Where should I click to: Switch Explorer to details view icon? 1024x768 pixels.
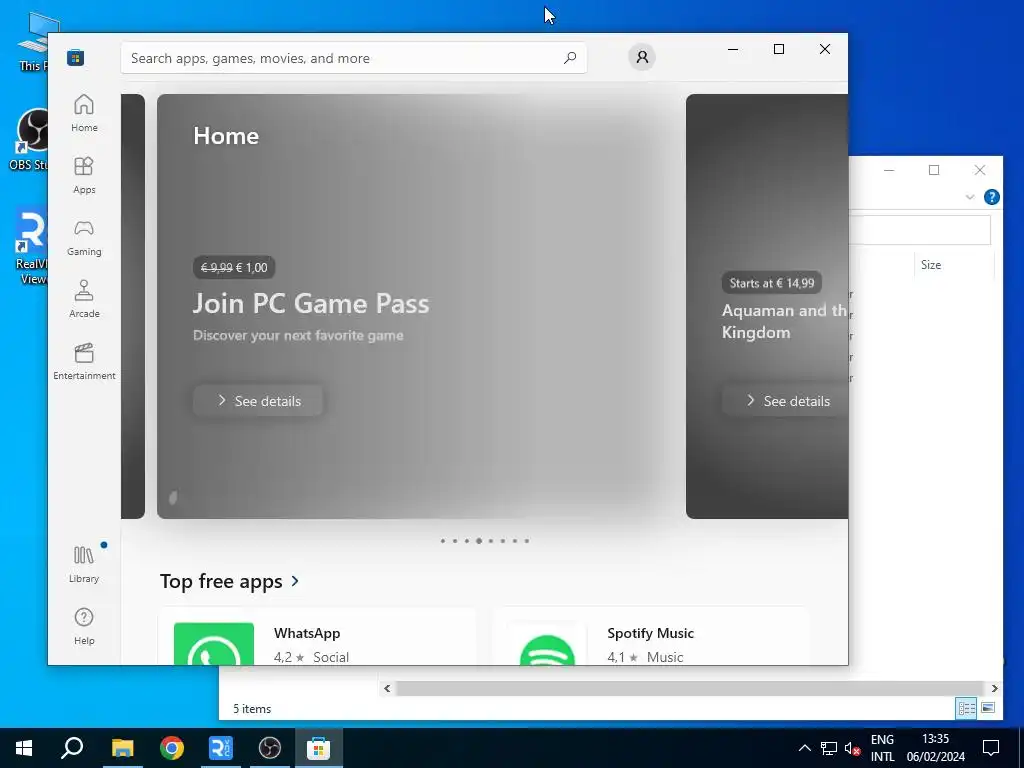(967, 708)
